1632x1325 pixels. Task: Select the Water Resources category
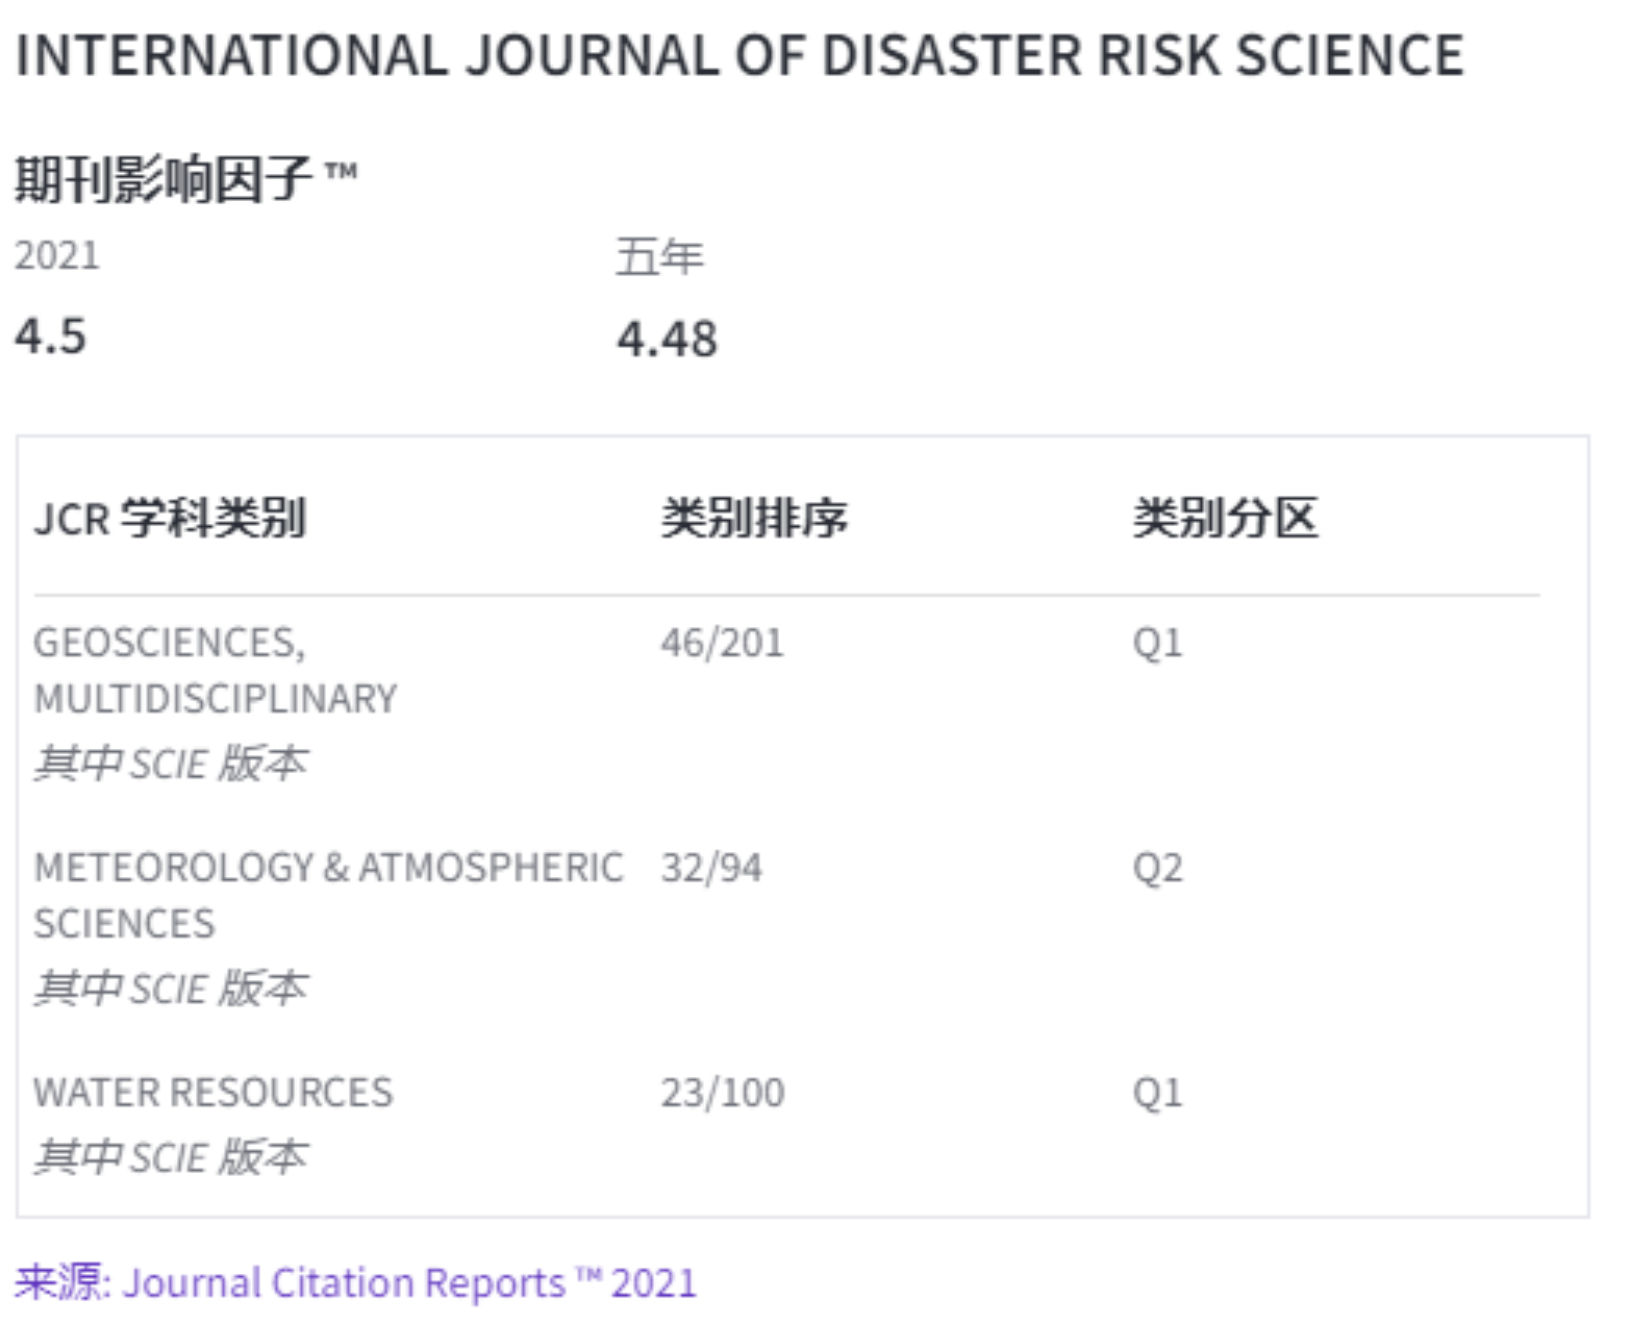click(x=213, y=1093)
